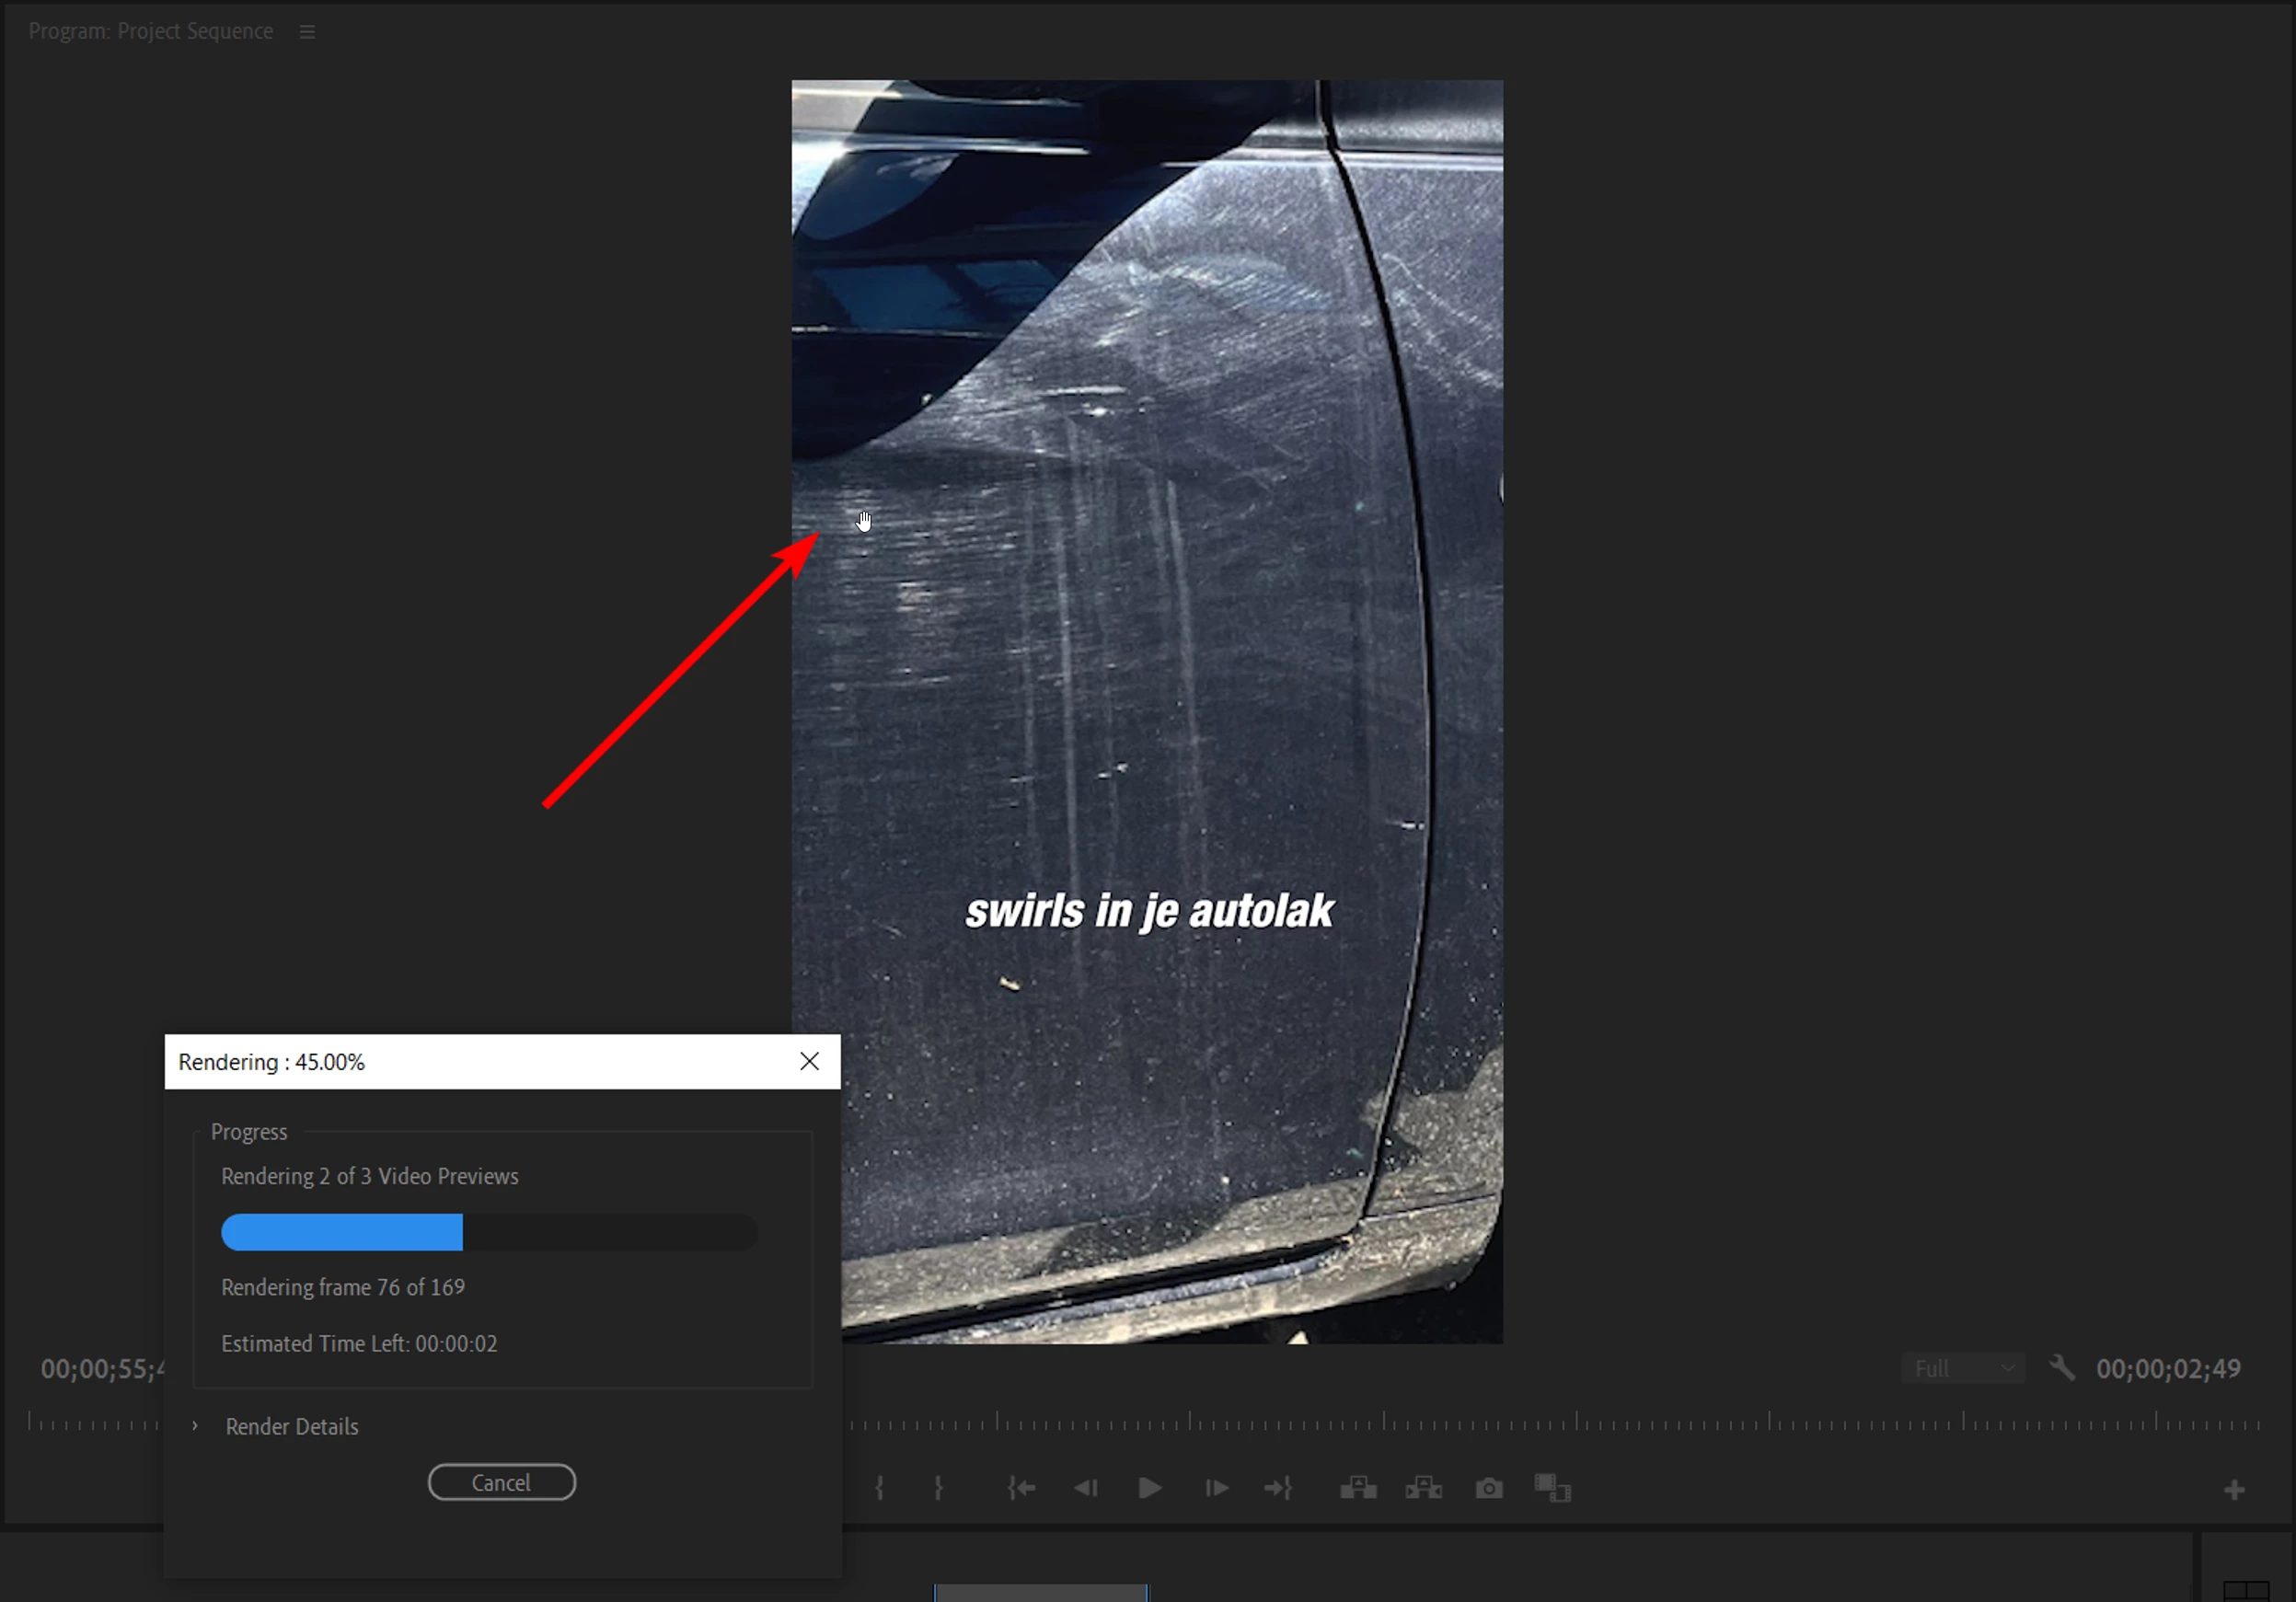Click the Lift edit icon
Viewport: 2296px width, 1602px height.
(1358, 1488)
